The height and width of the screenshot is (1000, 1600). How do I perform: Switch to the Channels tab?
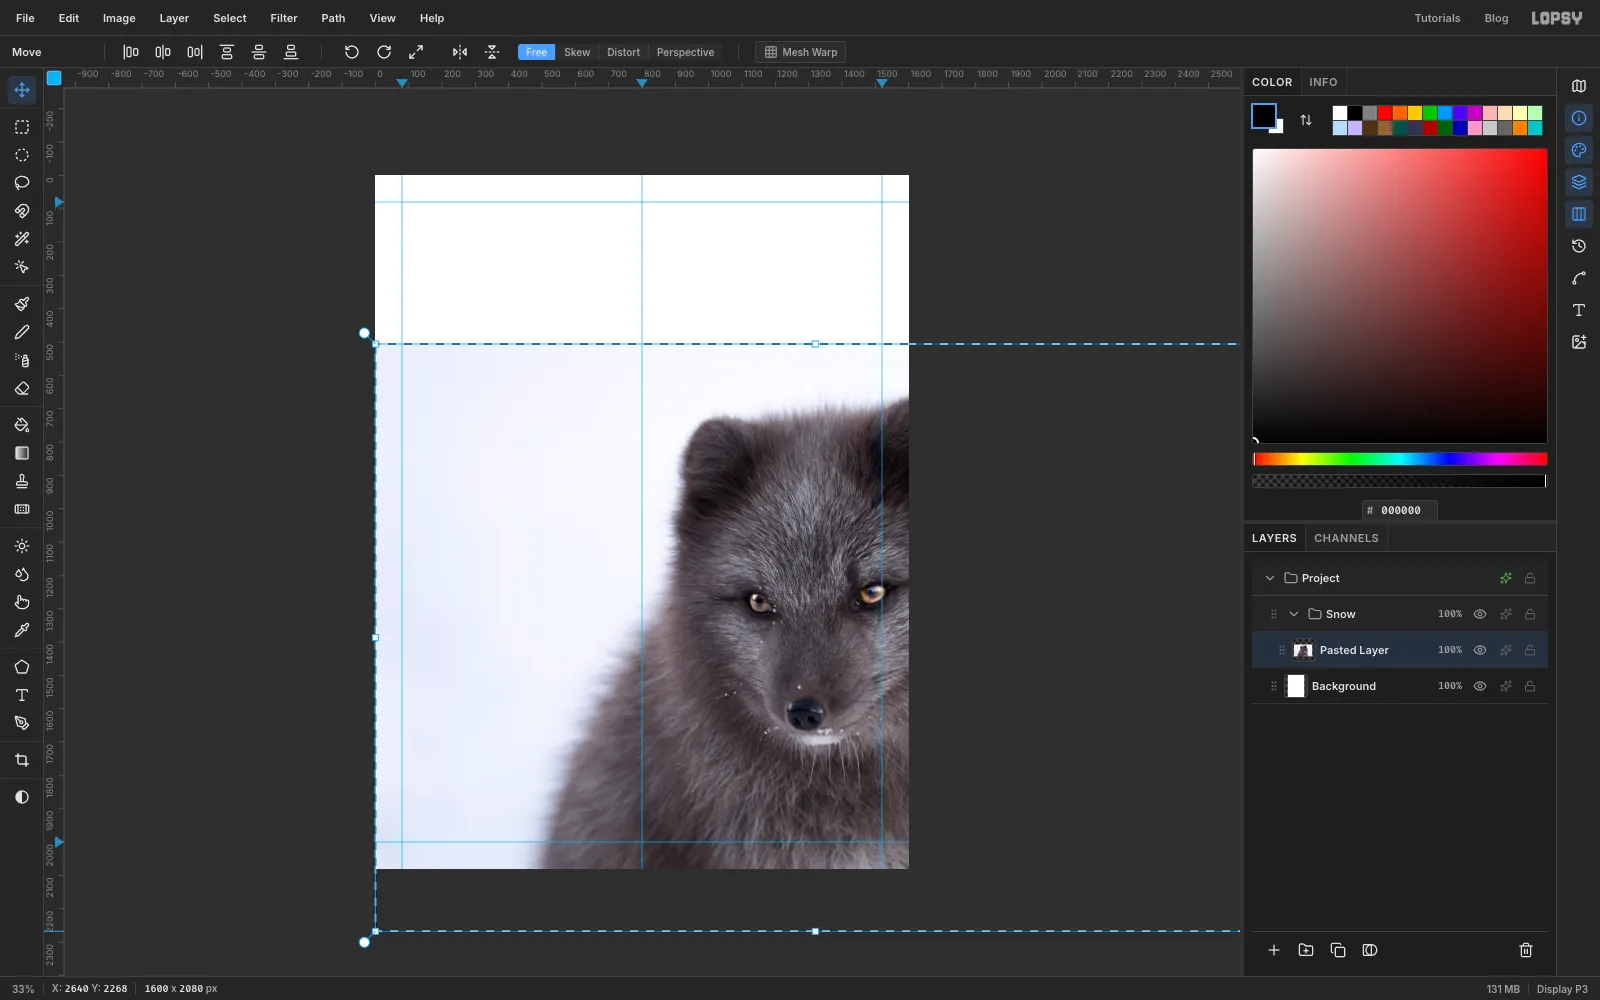click(1346, 538)
